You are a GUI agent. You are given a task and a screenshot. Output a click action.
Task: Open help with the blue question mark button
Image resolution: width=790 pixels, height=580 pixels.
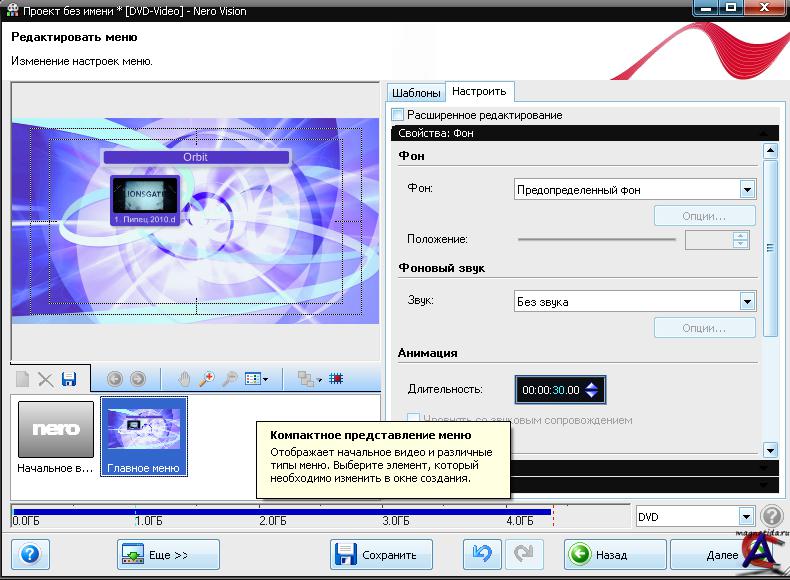[30, 555]
